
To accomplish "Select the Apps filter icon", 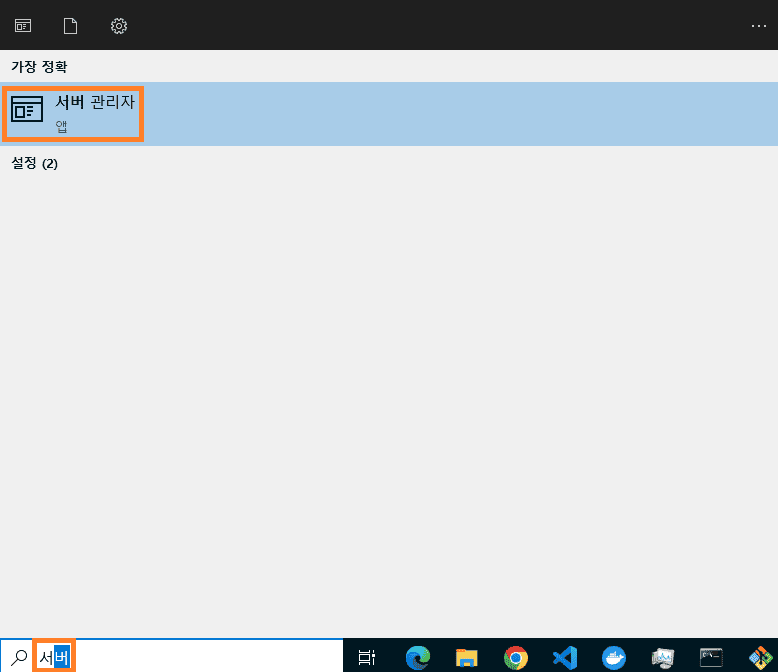I will pos(23,26).
